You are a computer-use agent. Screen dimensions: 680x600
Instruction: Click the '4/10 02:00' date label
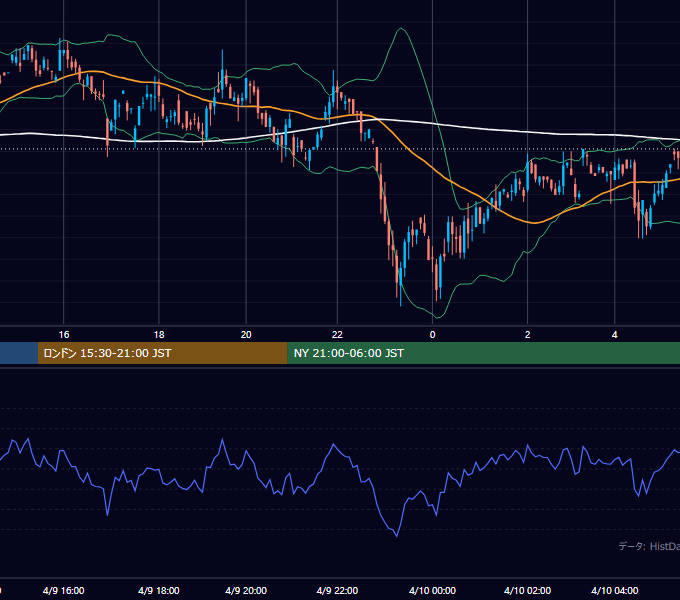click(x=527, y=590)
